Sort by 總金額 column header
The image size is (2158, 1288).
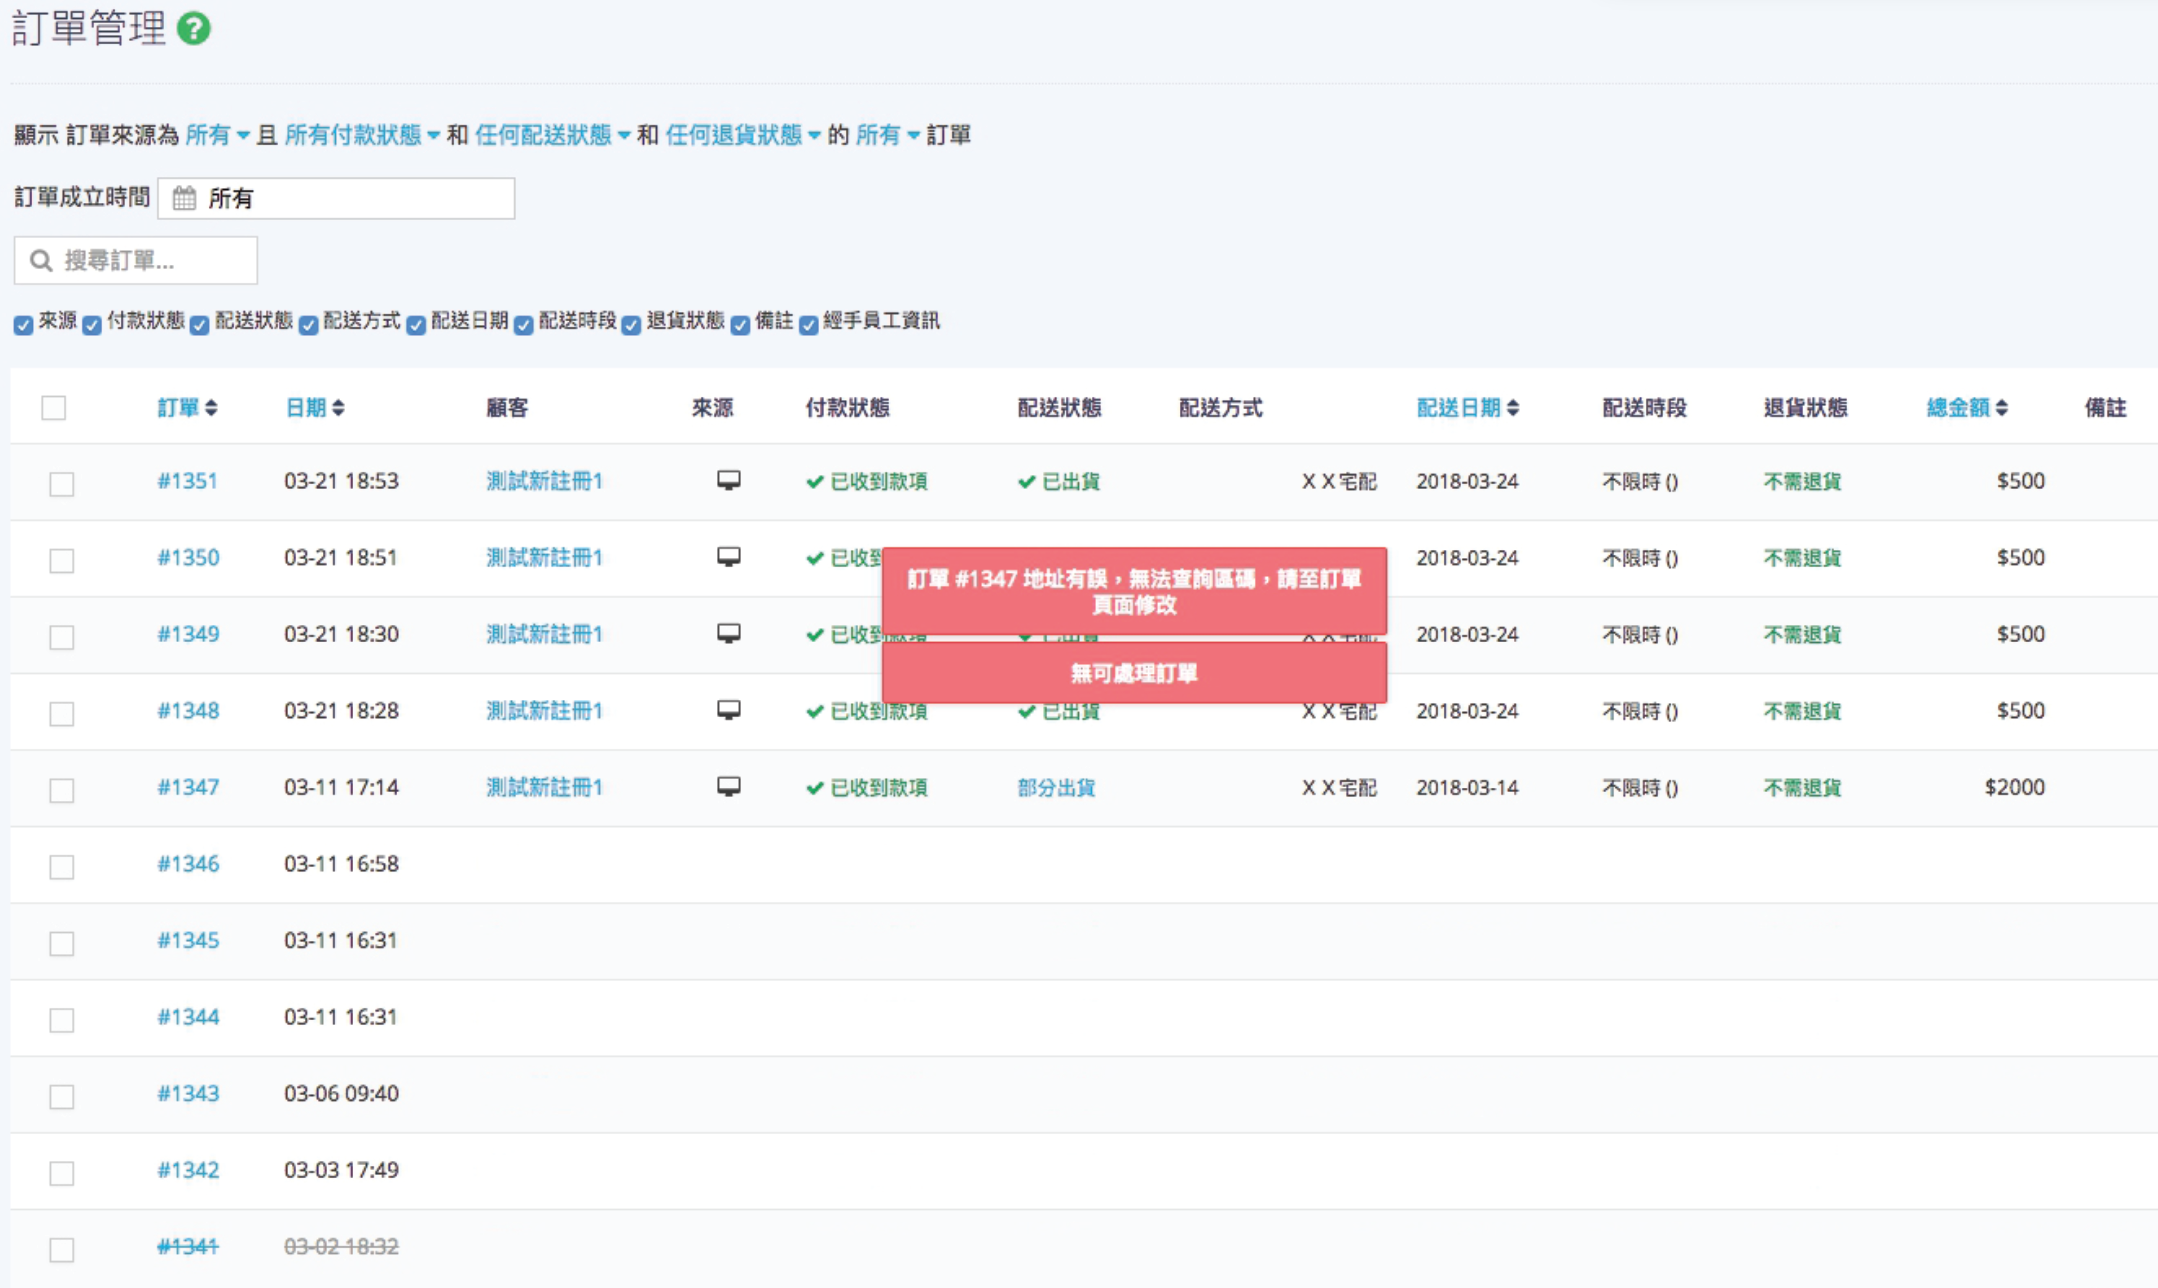[1967, 408]
